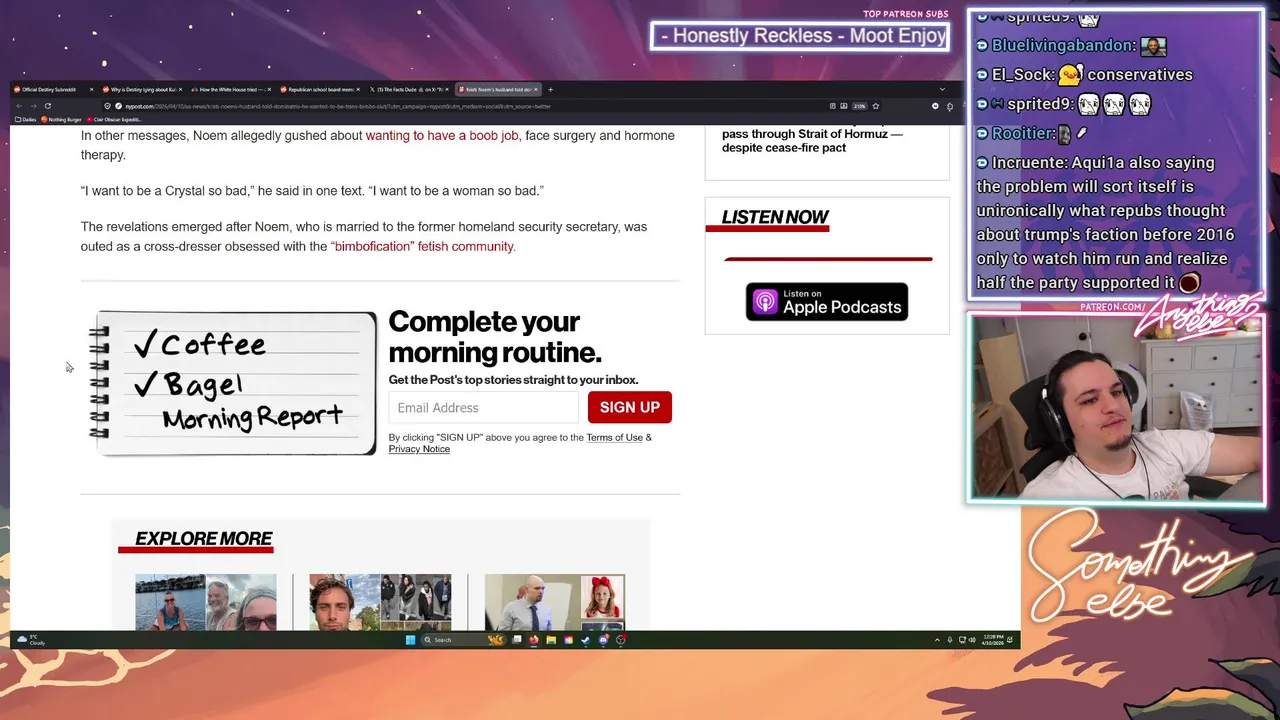
Task: Open the bimbofication fetish community link
Action: tap(423, 246)
